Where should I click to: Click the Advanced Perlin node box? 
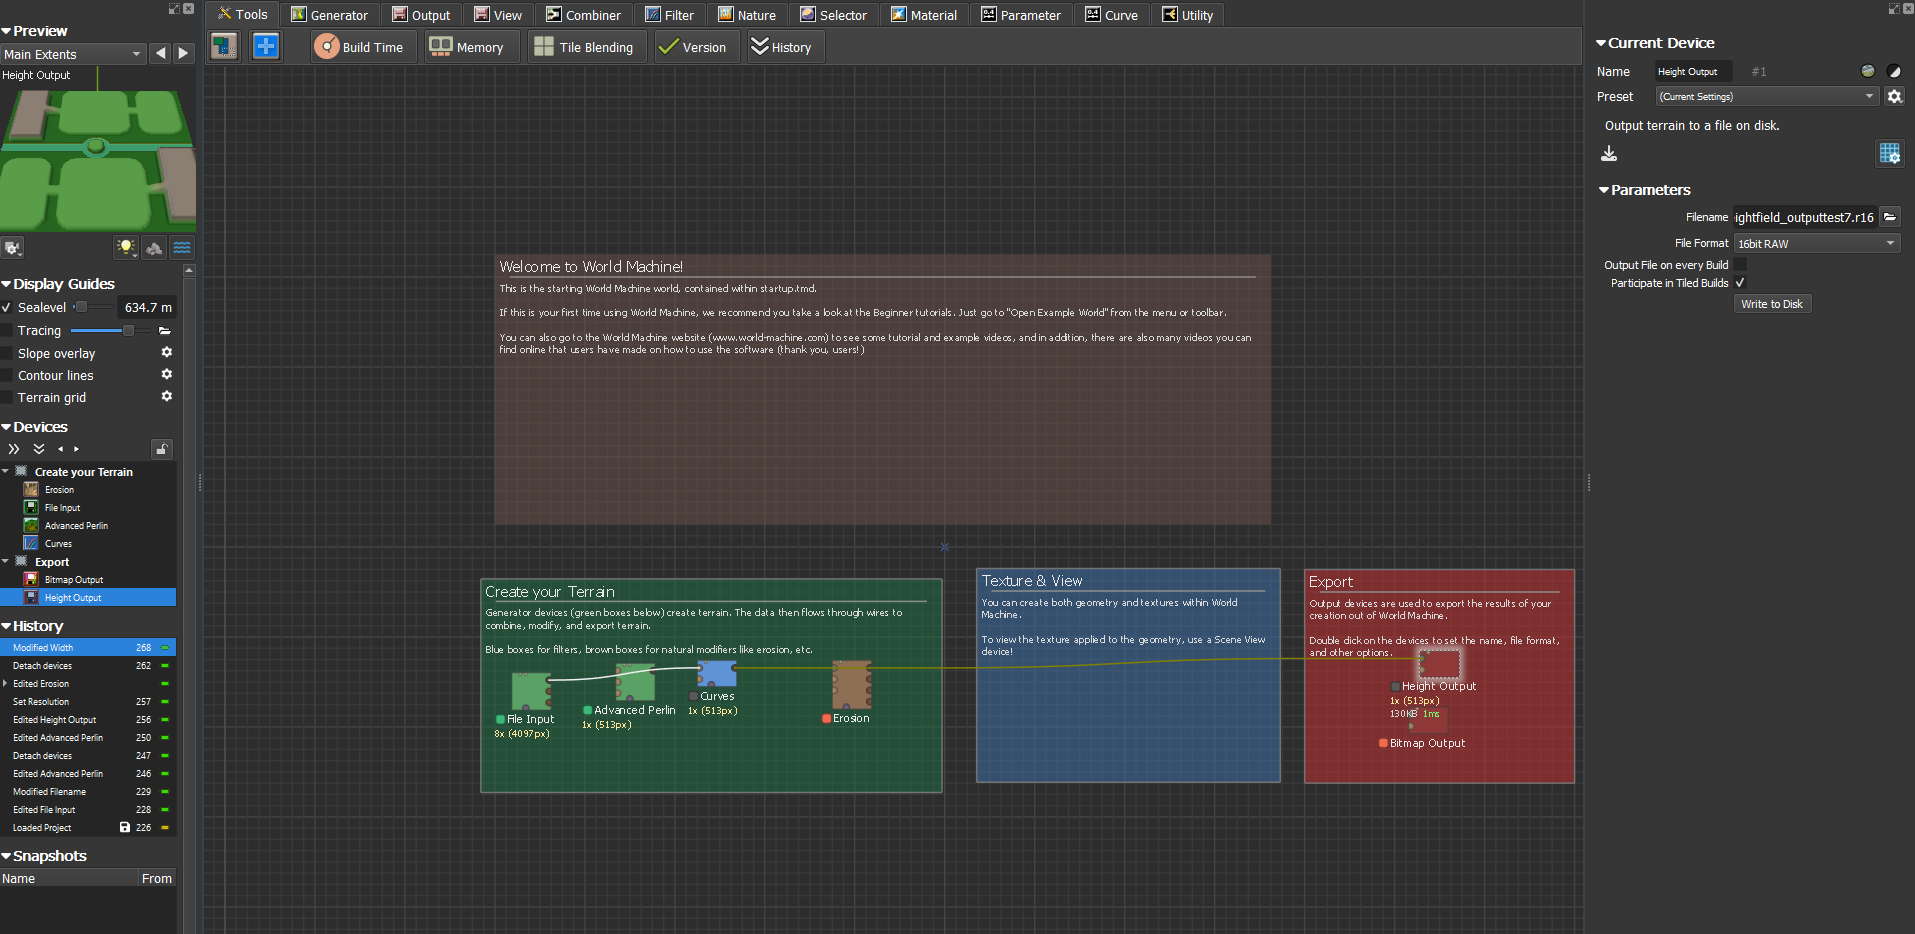pos(635,682)
